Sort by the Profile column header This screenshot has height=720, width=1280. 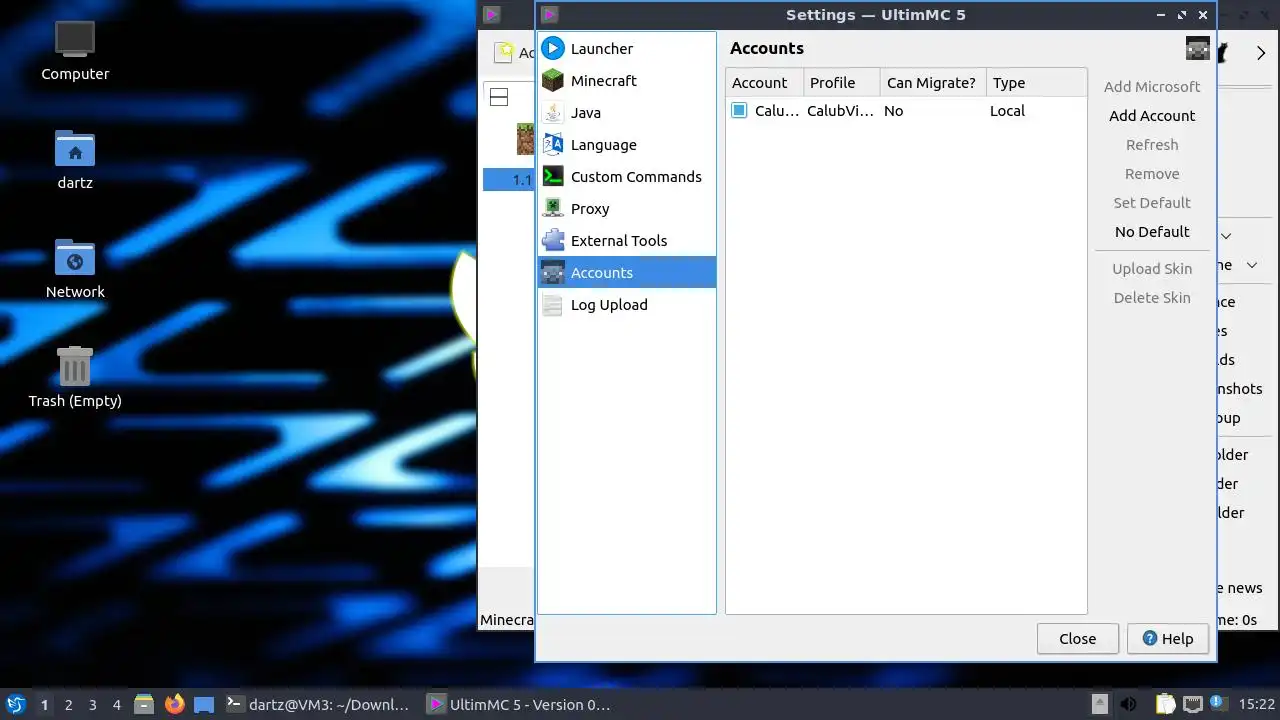coord(842,83)
